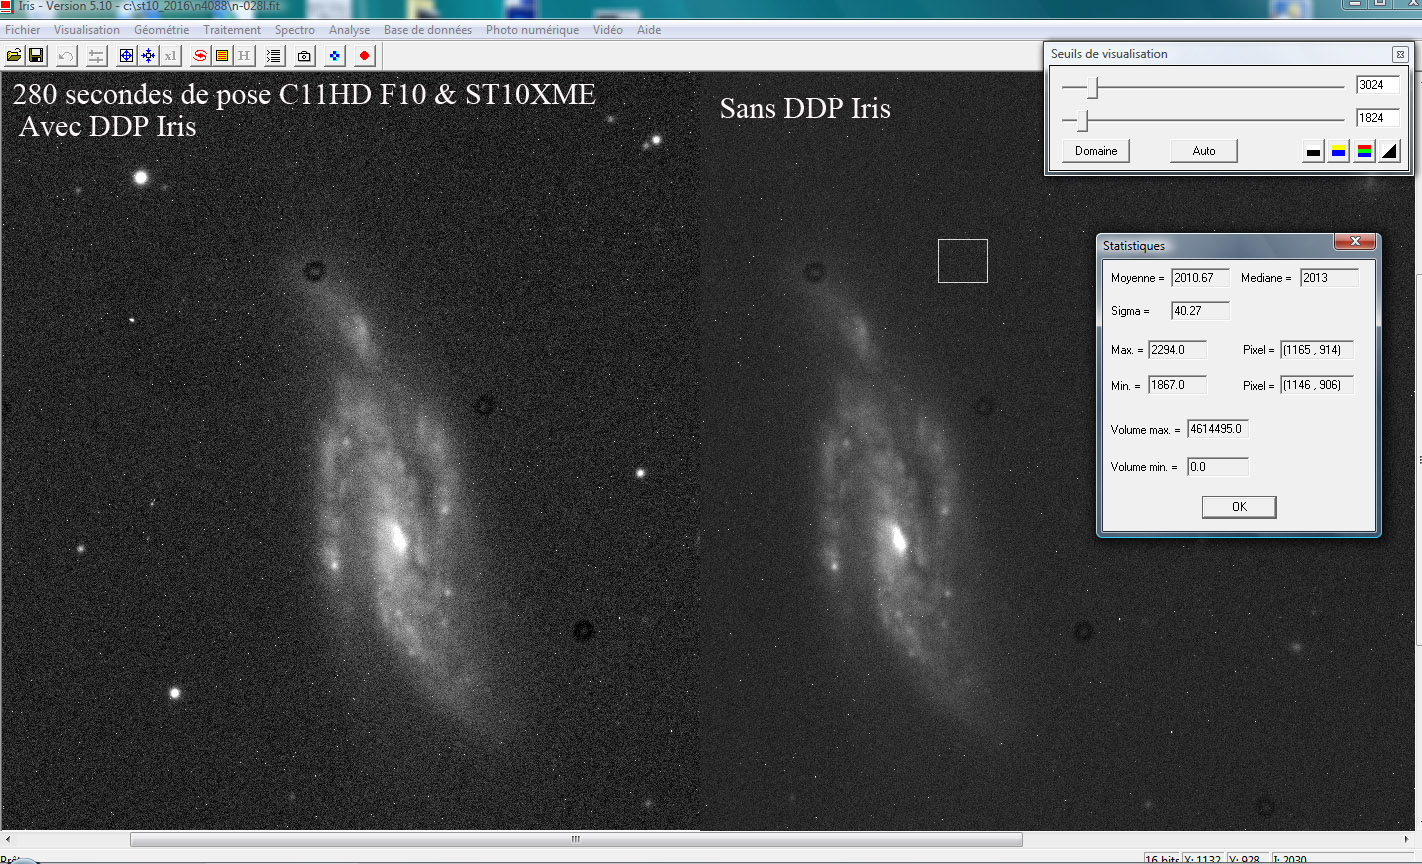Open the Analyse menu
The image size is (1422, 864).
point(349,30)
